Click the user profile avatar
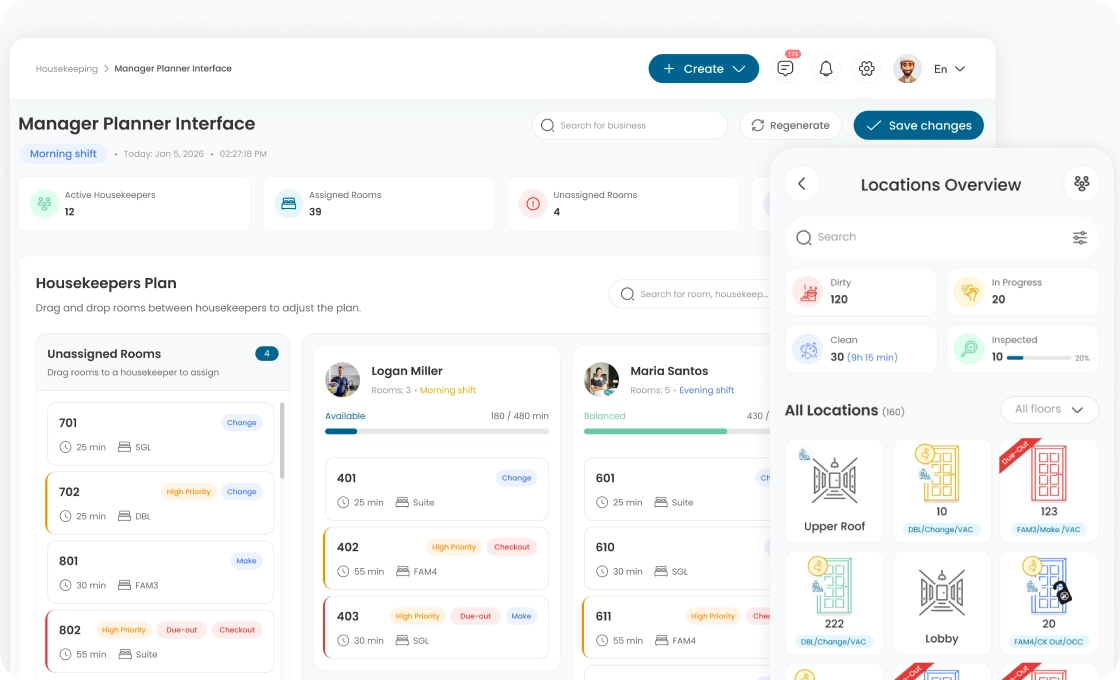The height and width of the screenshot is (680, 1120). point(907,69)
